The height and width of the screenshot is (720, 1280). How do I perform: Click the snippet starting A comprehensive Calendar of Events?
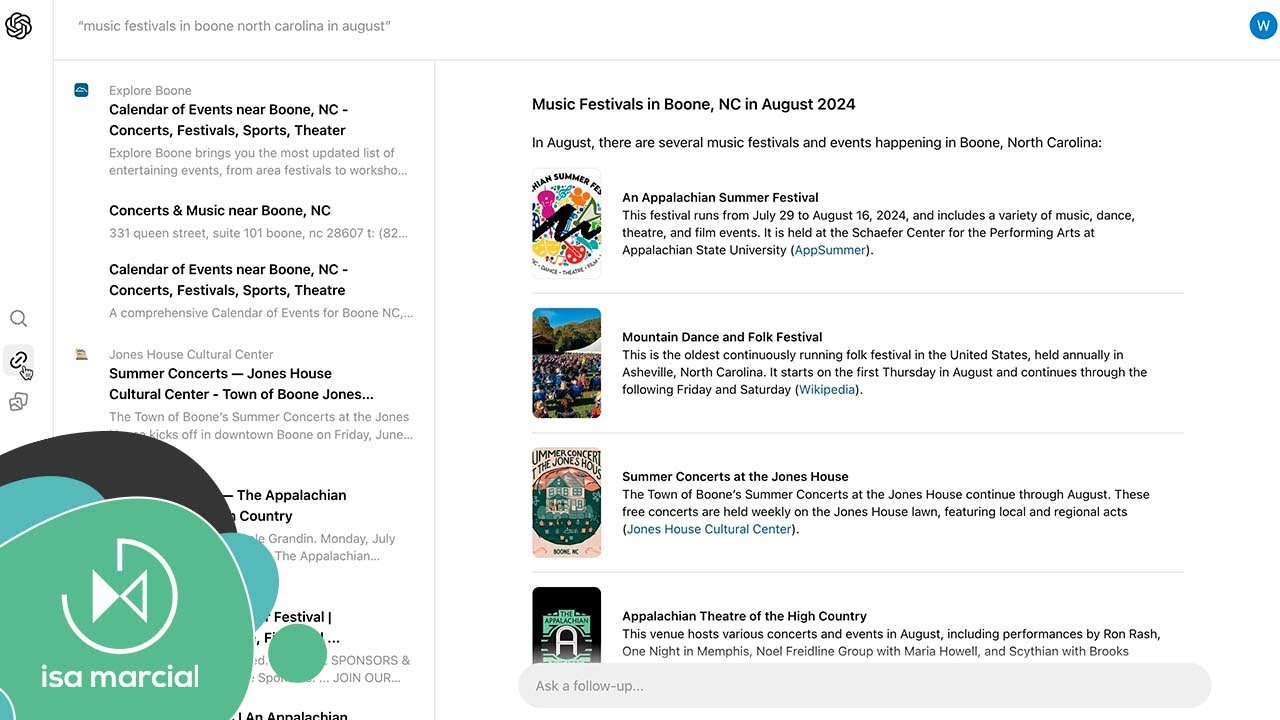coord(261,313)
